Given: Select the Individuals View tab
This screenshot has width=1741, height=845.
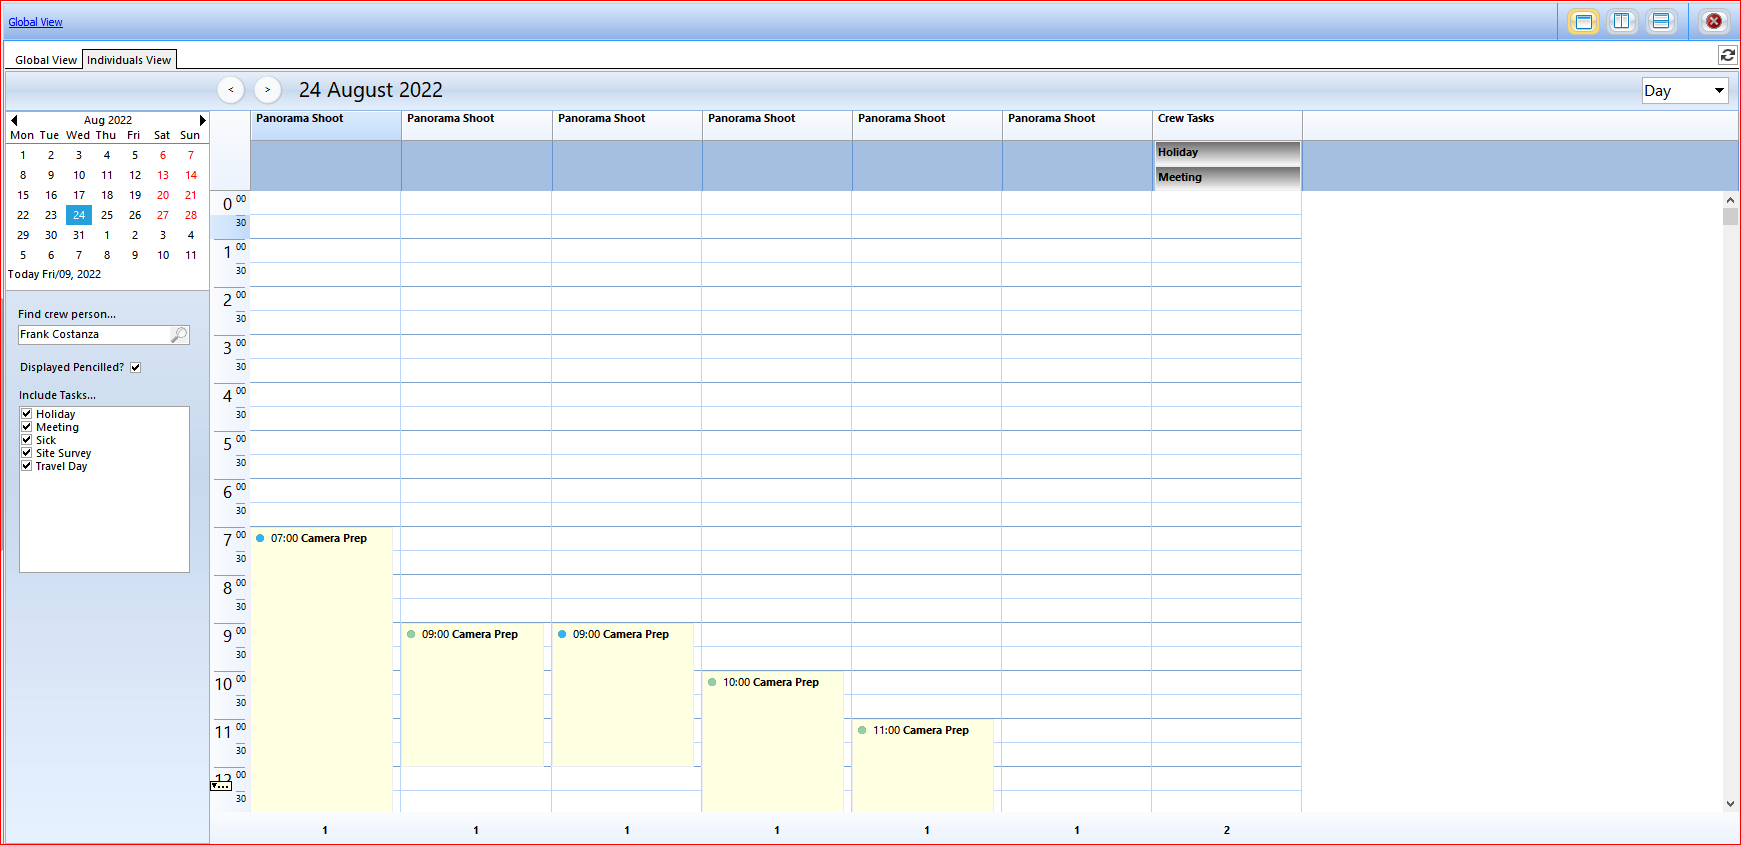Looking at the screenshot, I should pos(129,60).
